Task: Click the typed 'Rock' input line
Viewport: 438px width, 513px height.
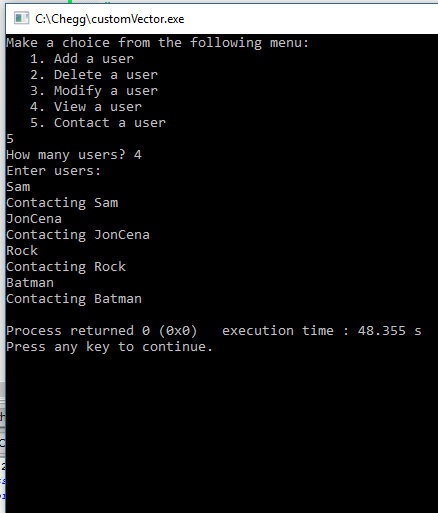Action: (22, 251)
